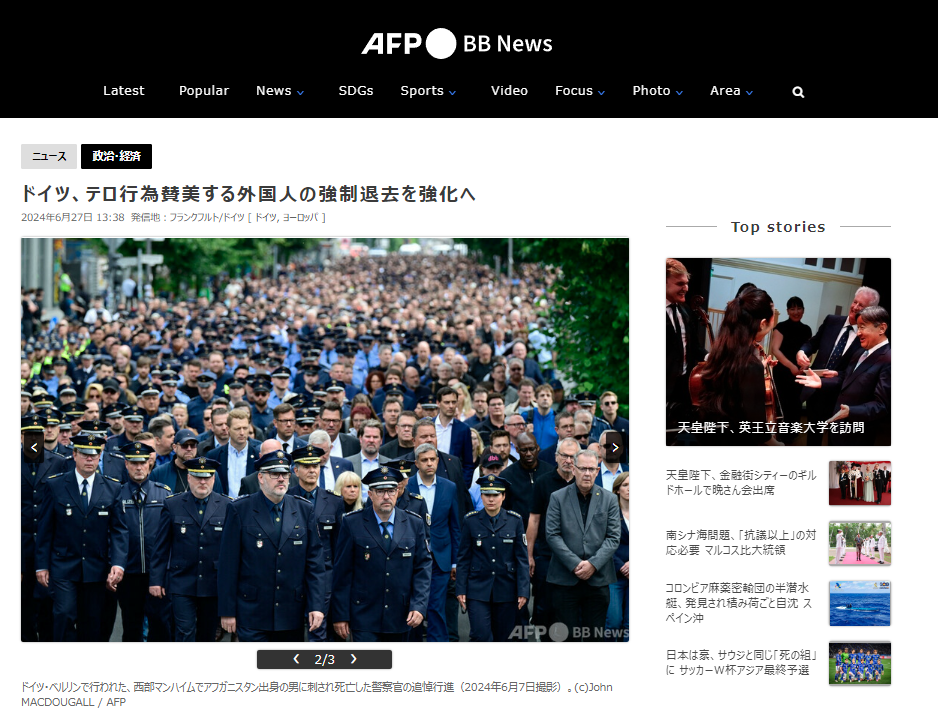Click the ニュース category tag

(49, 156)
